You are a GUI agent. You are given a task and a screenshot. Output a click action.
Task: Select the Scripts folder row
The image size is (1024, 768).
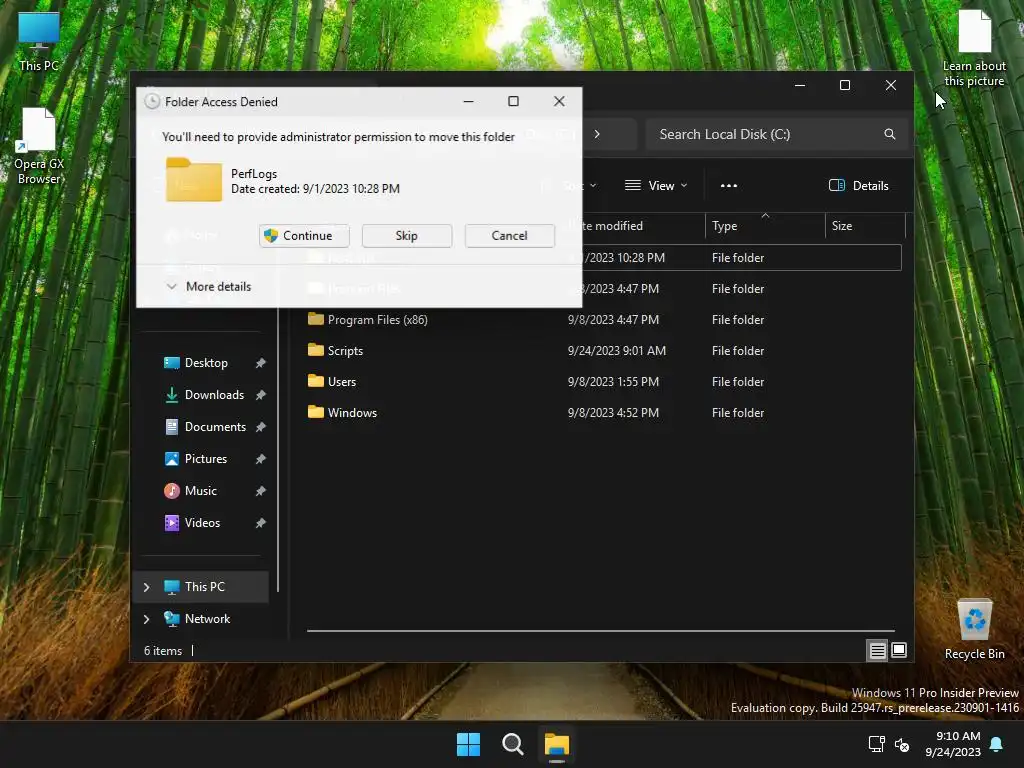point(604,351)
